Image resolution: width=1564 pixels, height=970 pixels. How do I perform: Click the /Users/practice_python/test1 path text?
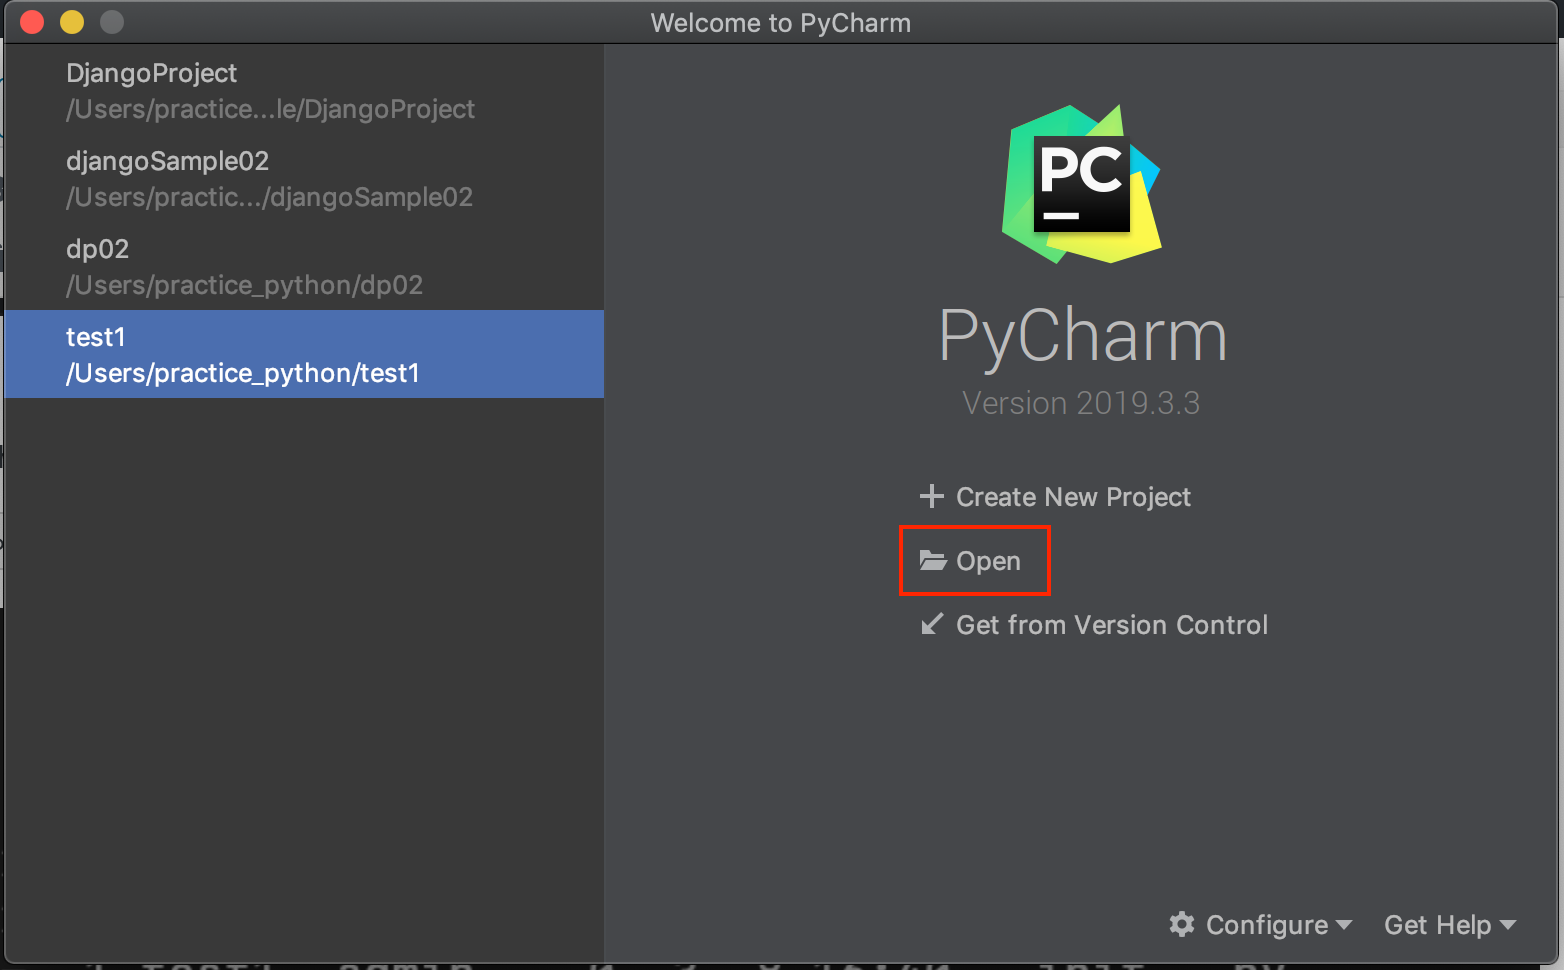(242, 373)
